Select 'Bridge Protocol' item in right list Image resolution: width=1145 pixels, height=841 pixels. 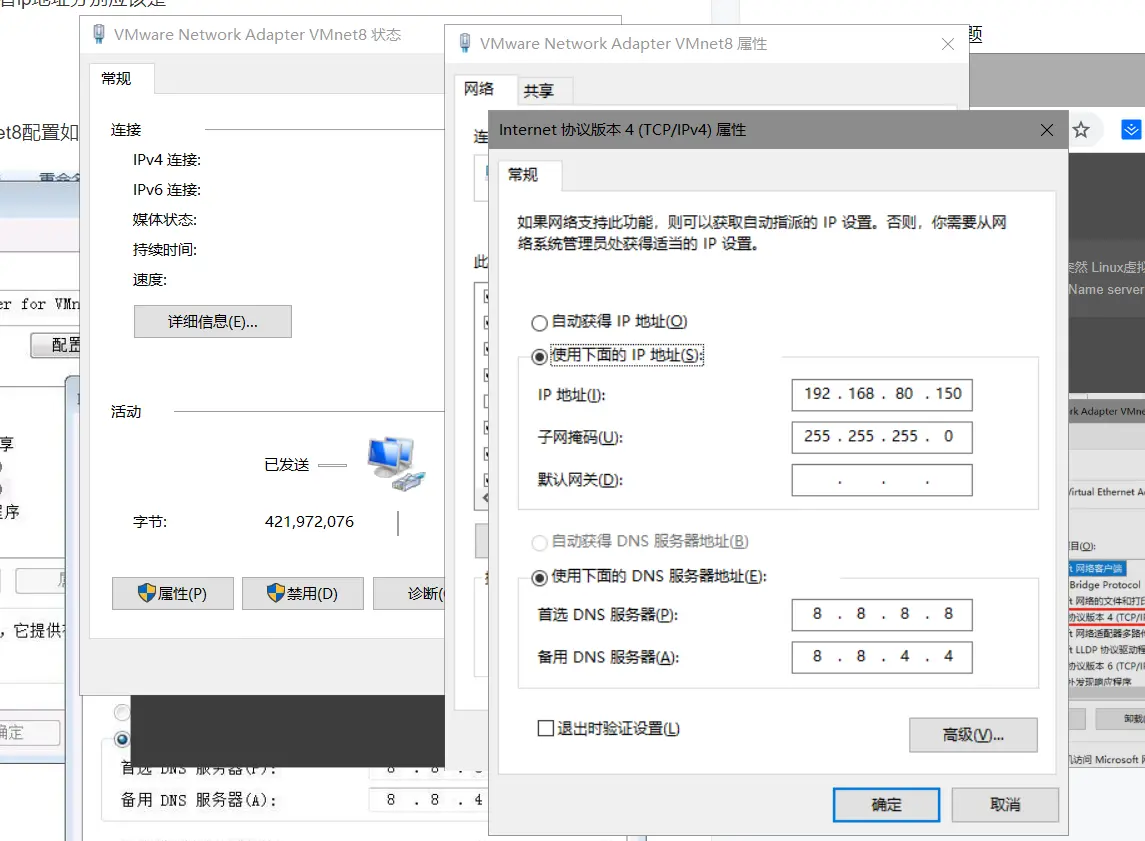1106,585
